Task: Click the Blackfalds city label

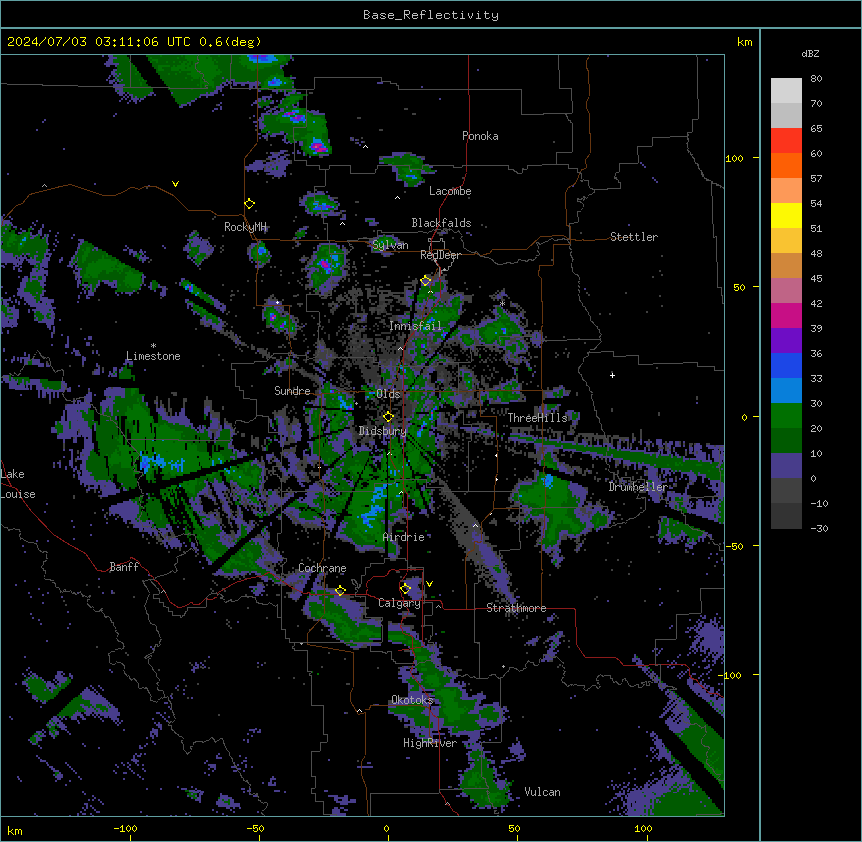Action: point(441,223)
